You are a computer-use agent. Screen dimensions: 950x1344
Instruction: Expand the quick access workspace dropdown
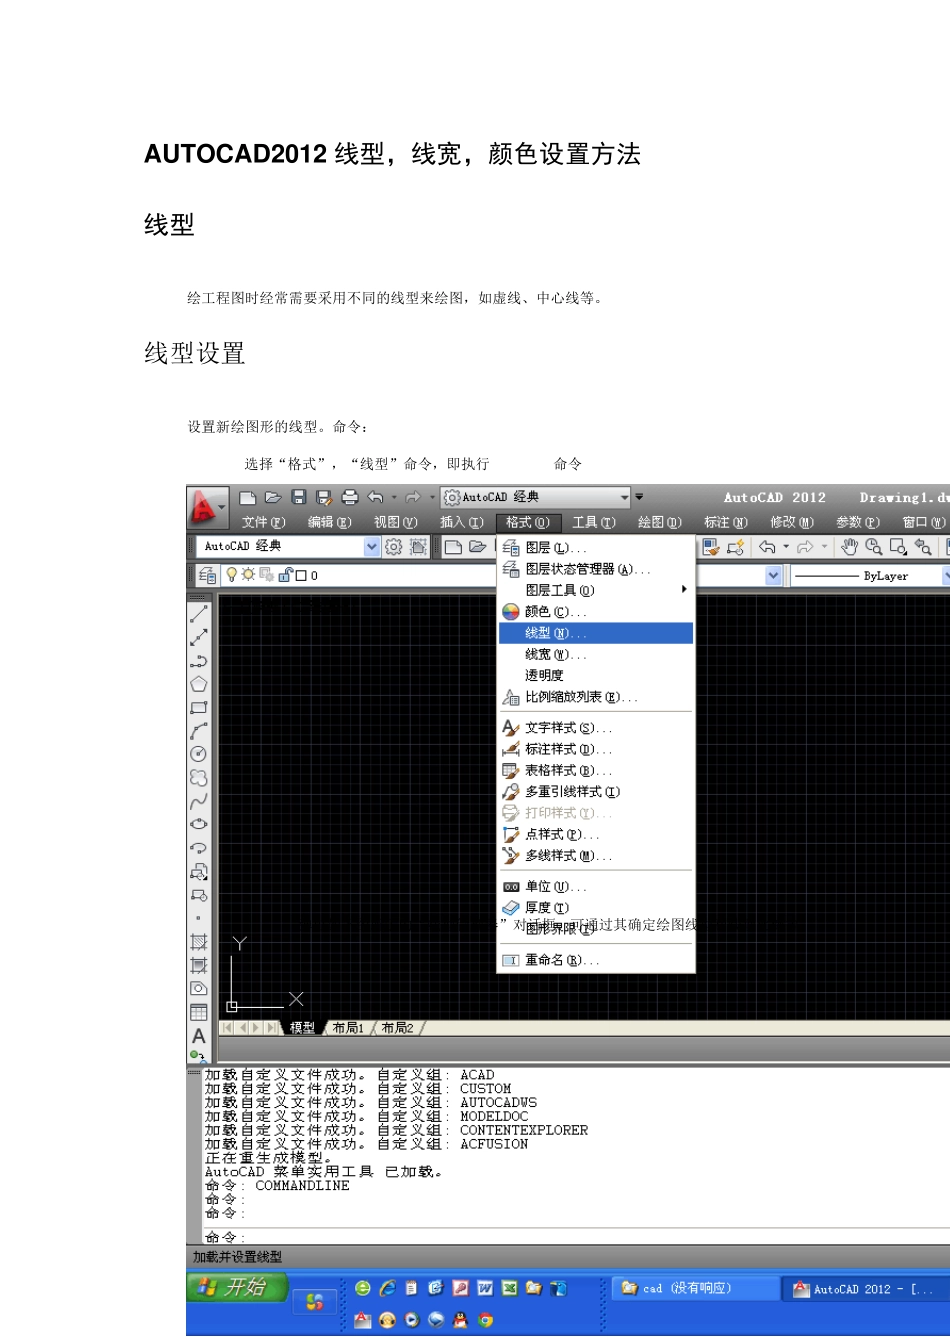coord(624,497)
